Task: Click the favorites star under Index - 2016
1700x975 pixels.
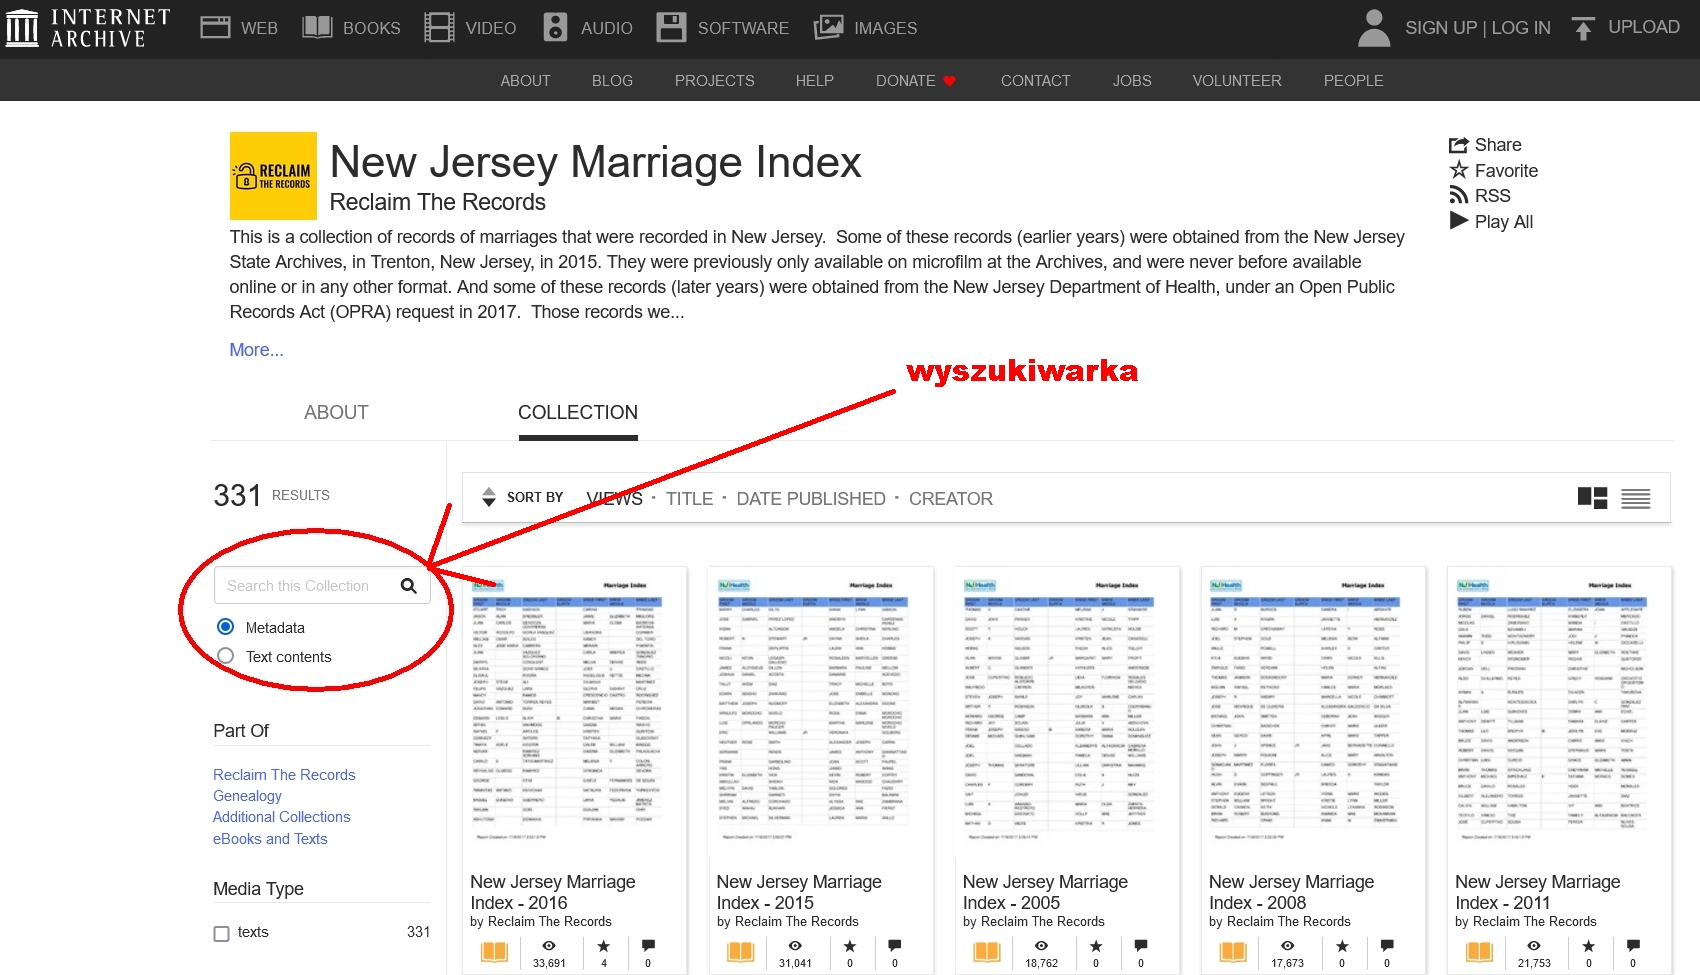Action: (603, 946)
